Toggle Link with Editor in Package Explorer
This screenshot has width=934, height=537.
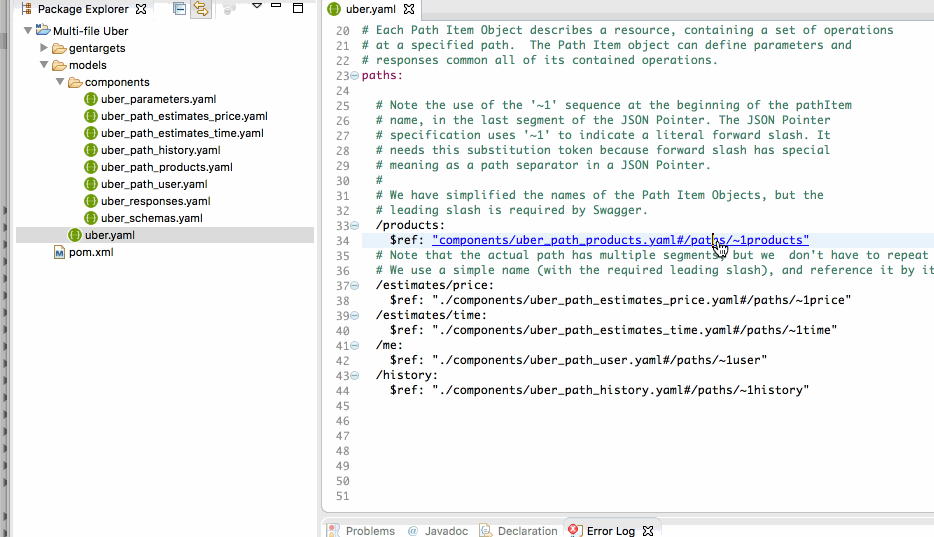pos(201,8)
